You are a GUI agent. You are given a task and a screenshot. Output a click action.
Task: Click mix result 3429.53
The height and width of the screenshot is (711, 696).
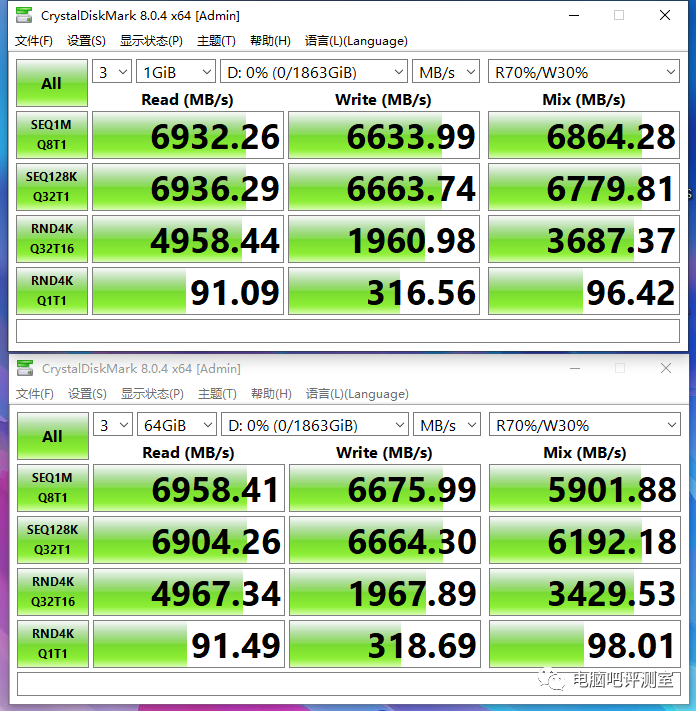[x=584, y=592]
